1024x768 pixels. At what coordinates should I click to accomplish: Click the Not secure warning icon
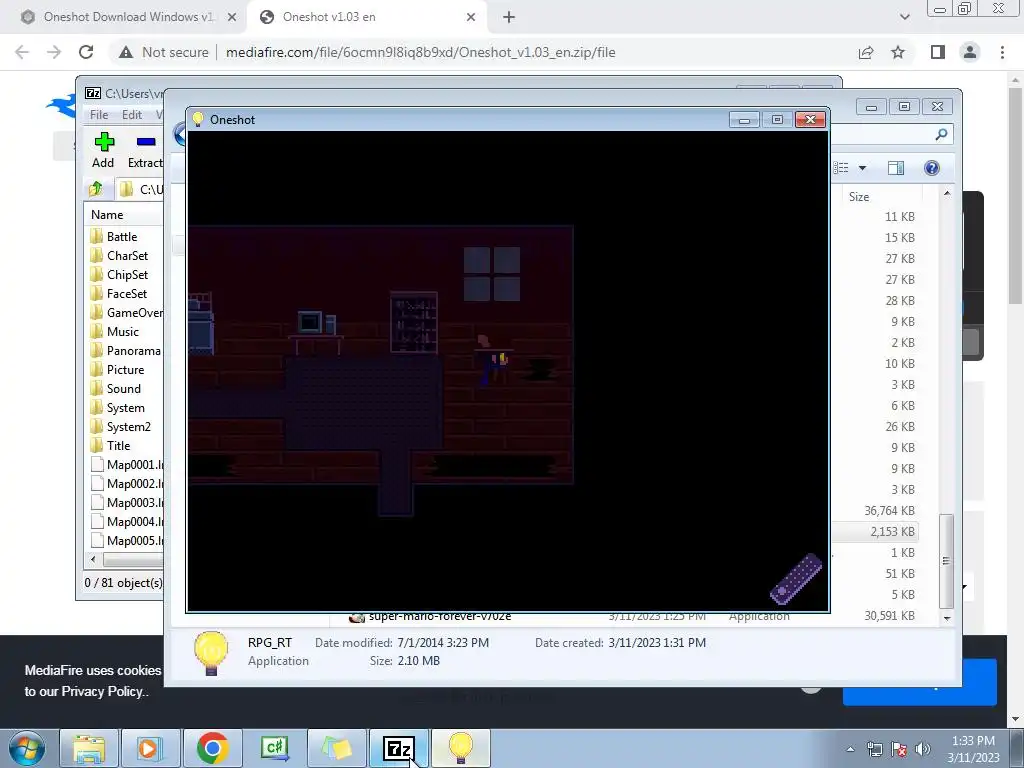(126, 52)
